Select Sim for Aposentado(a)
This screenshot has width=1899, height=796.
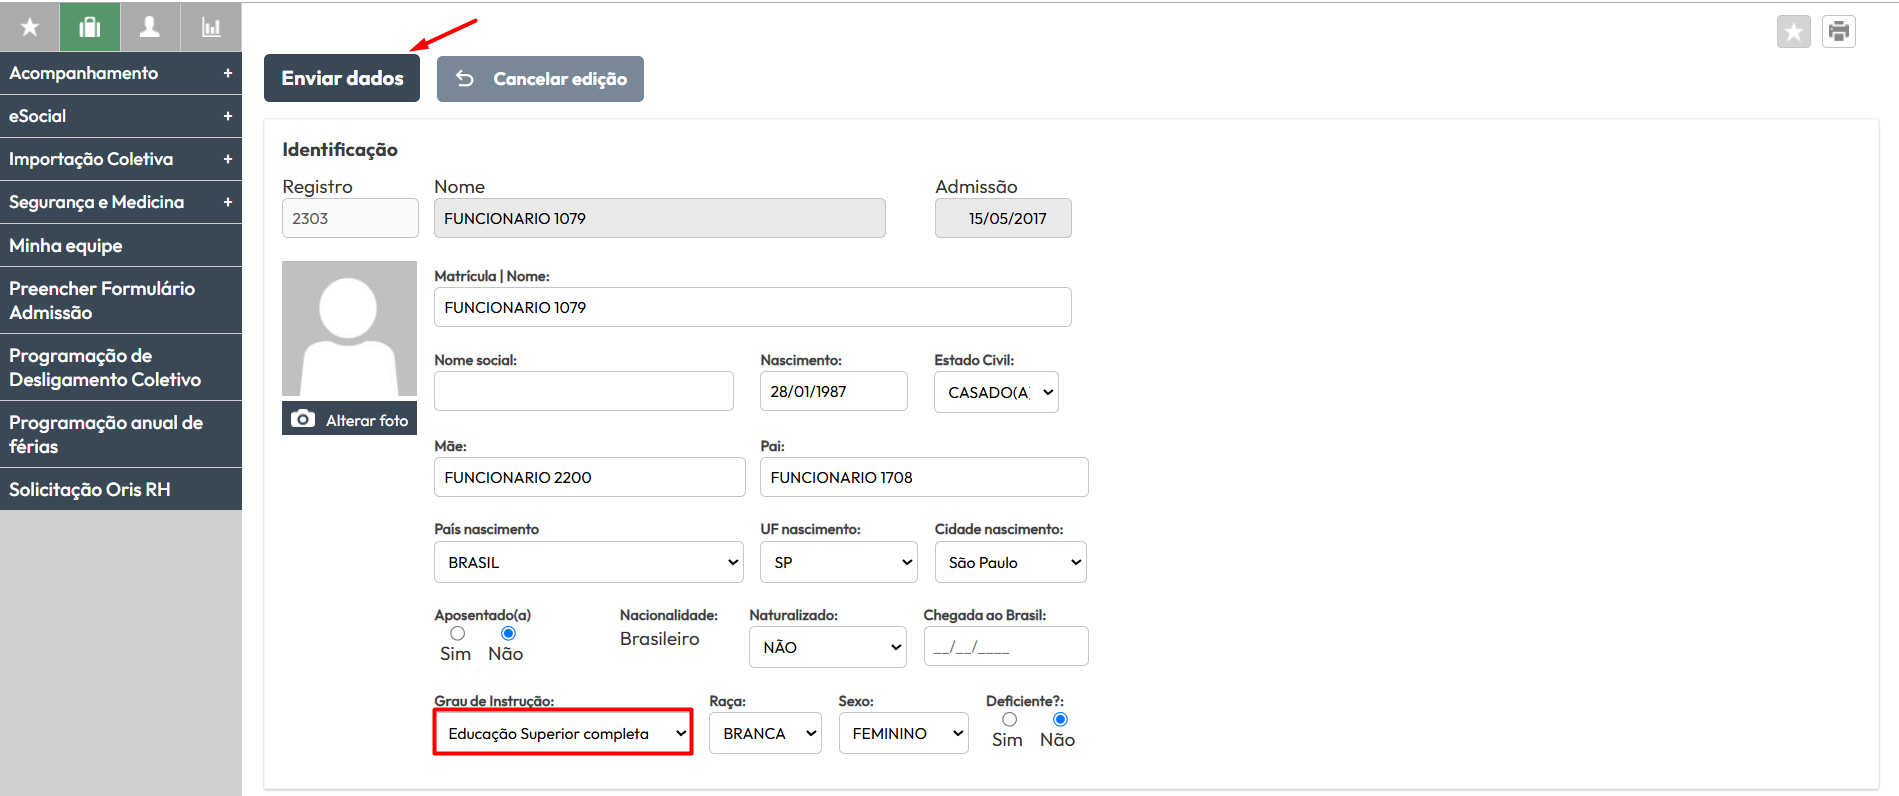point(457,633)
